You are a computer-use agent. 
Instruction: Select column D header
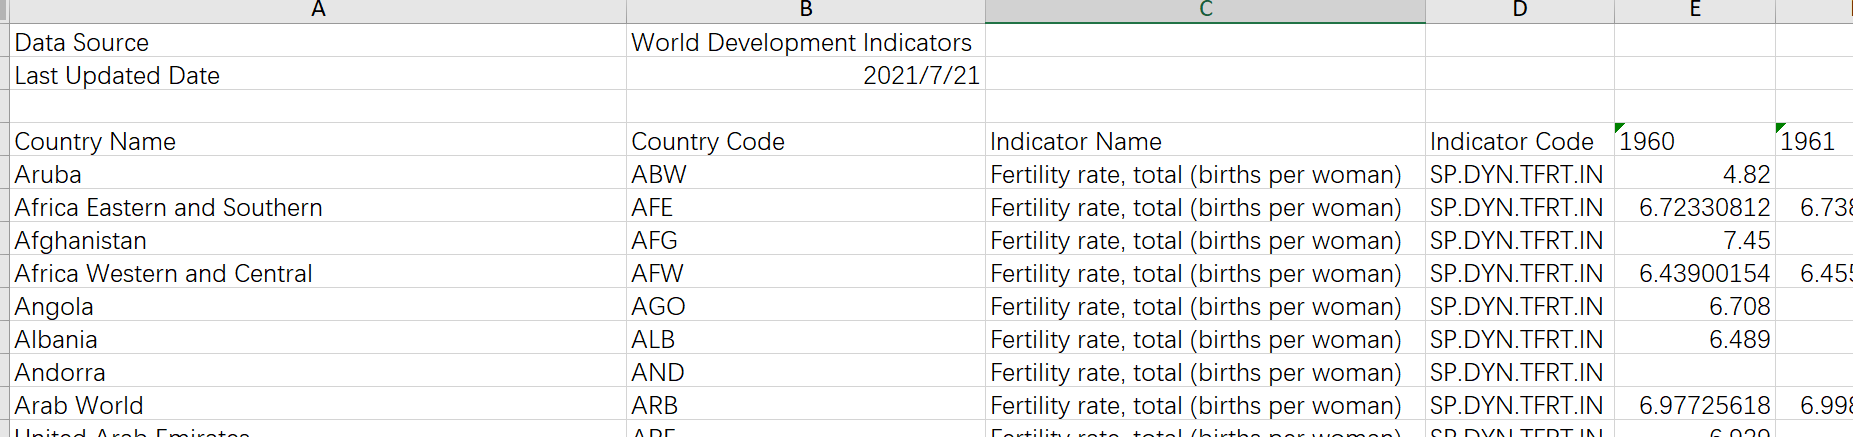coord(1519,10)
